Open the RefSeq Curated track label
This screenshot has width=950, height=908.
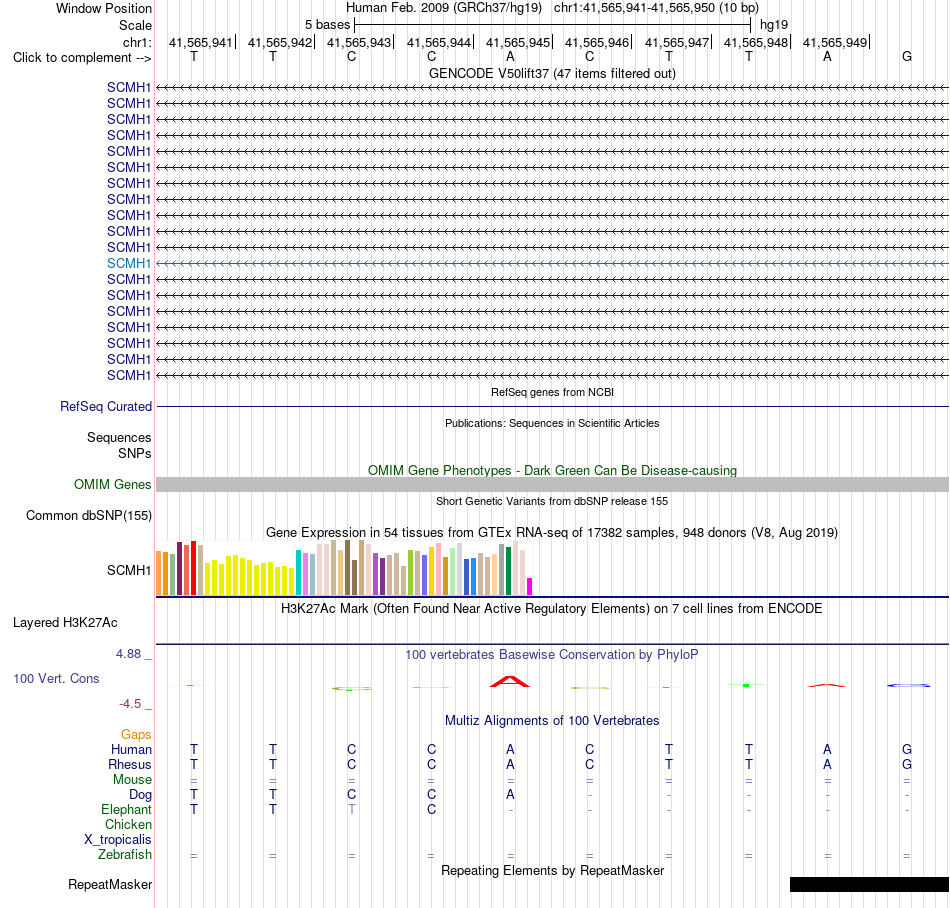(x=105, y=406)
